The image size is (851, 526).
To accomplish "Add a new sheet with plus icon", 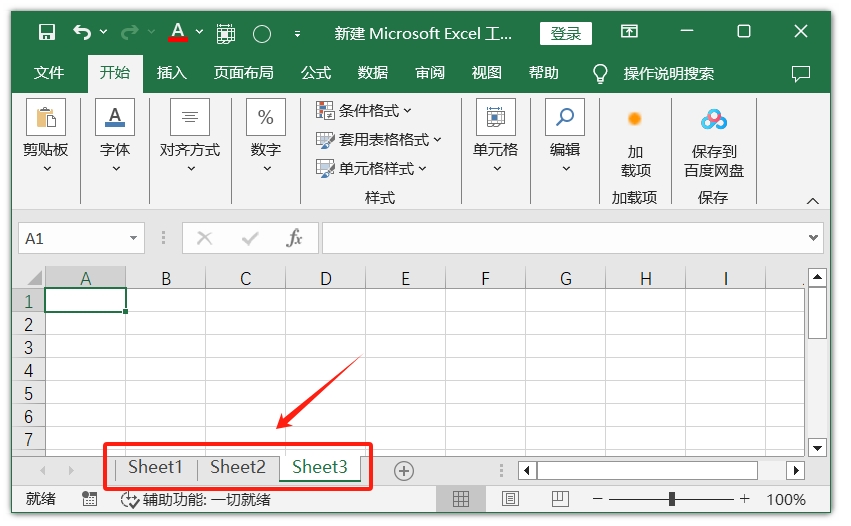I will pos(404,471).
